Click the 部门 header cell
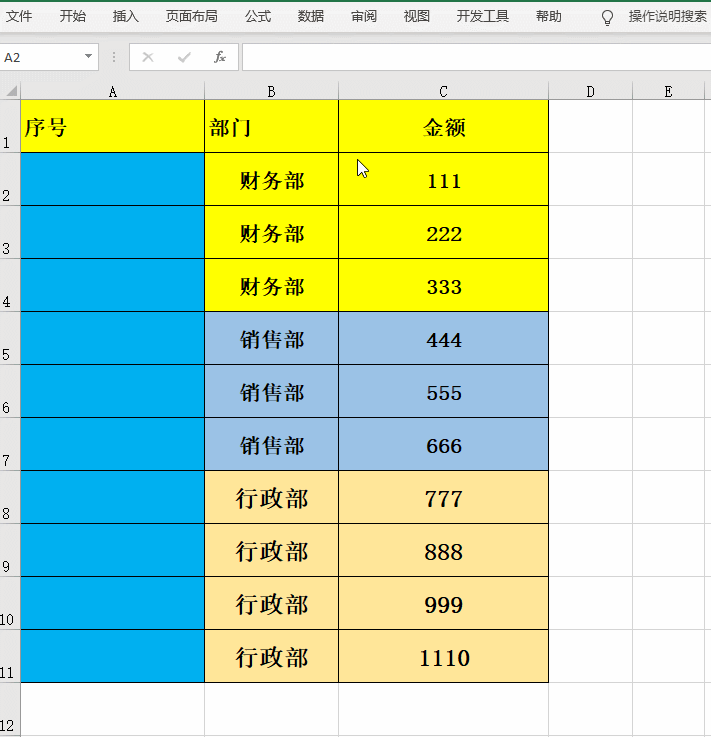 point(272,126)
